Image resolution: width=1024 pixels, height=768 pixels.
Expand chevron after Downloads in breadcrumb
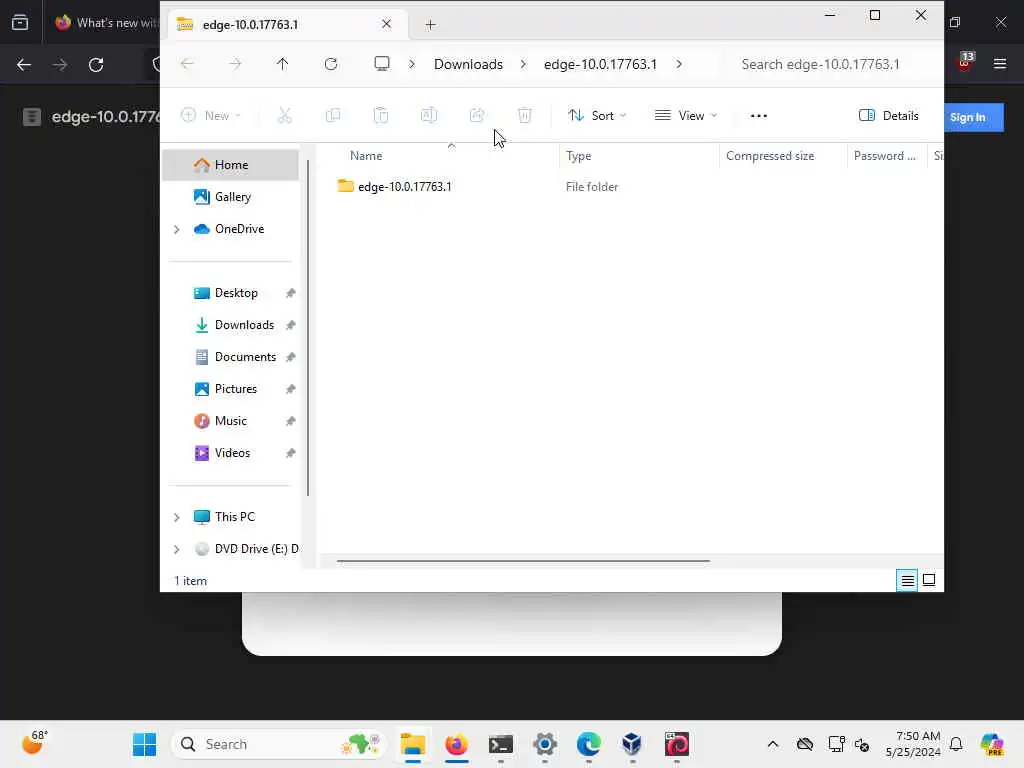point(523,64)
